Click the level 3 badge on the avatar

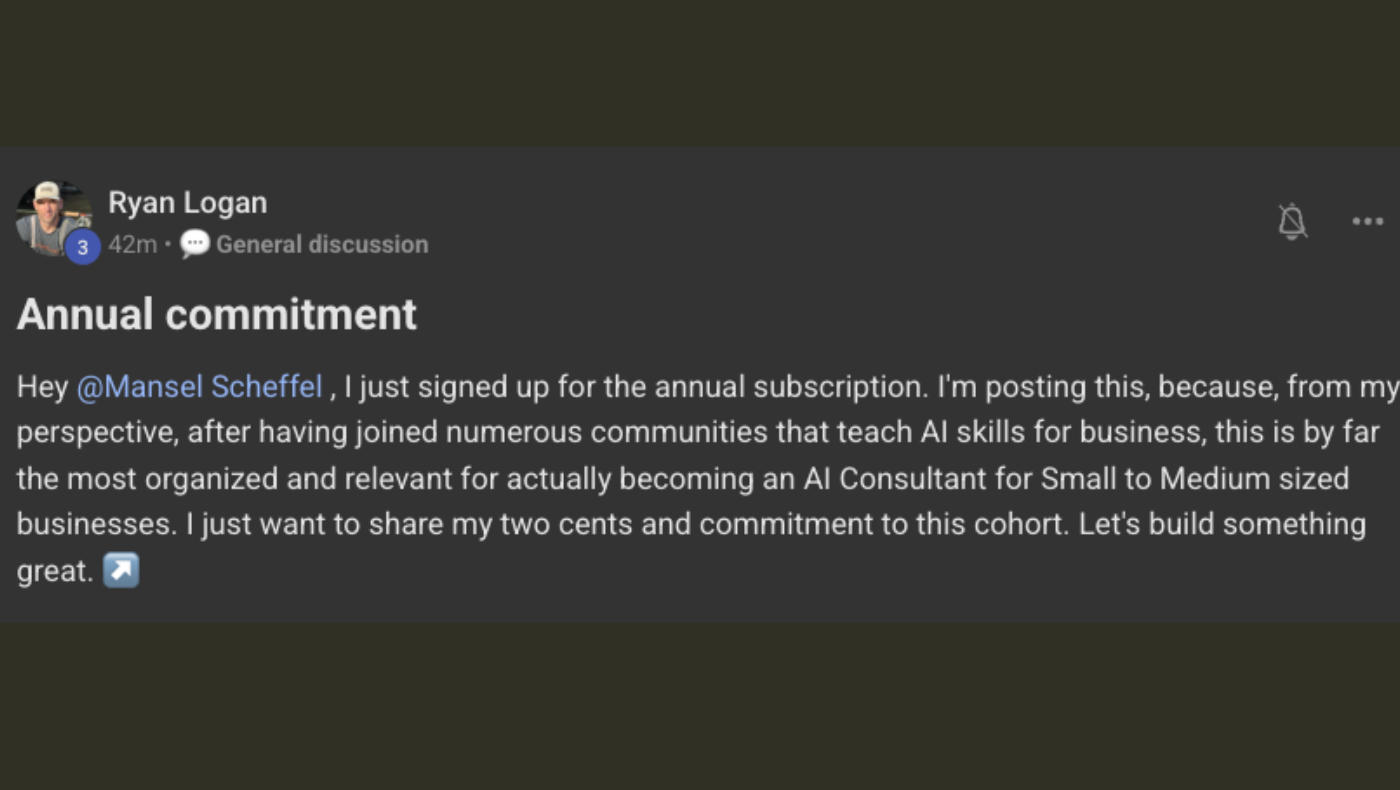[83, 247]
